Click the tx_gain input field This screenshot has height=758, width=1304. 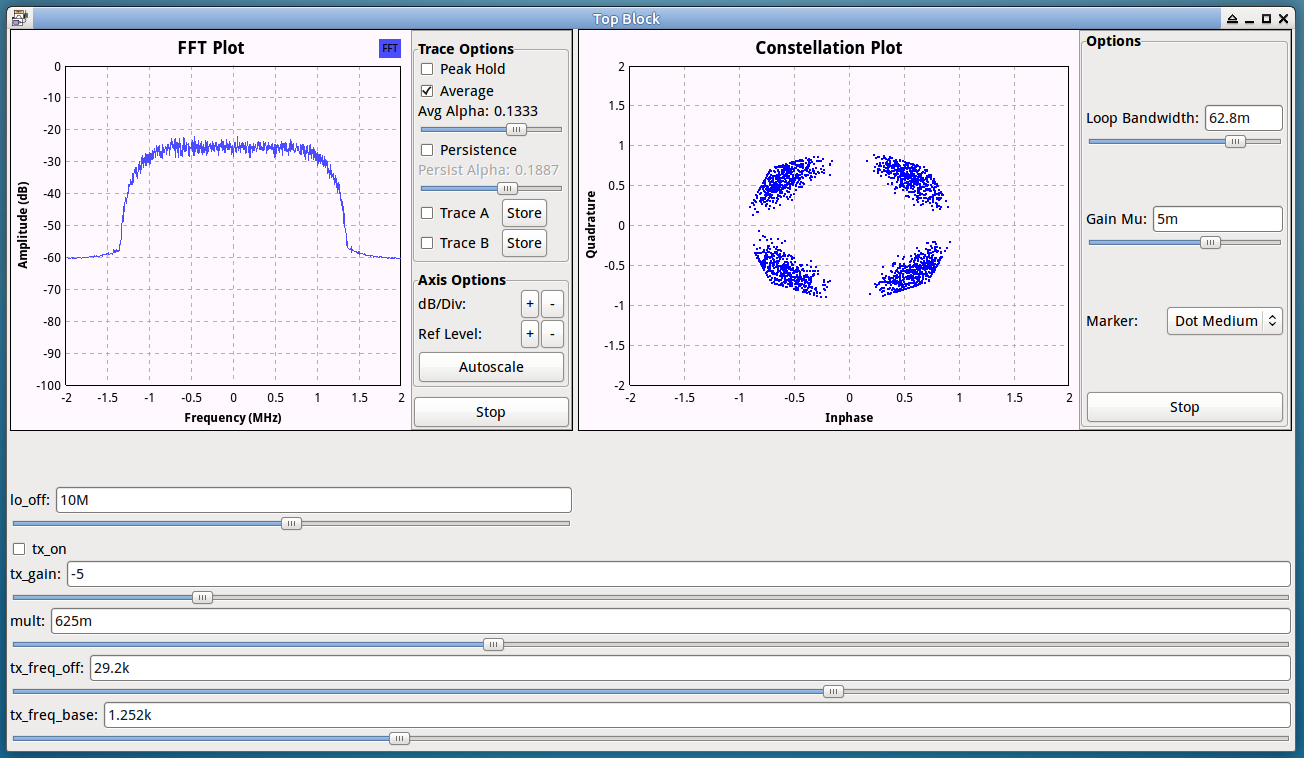click(678, 574)
